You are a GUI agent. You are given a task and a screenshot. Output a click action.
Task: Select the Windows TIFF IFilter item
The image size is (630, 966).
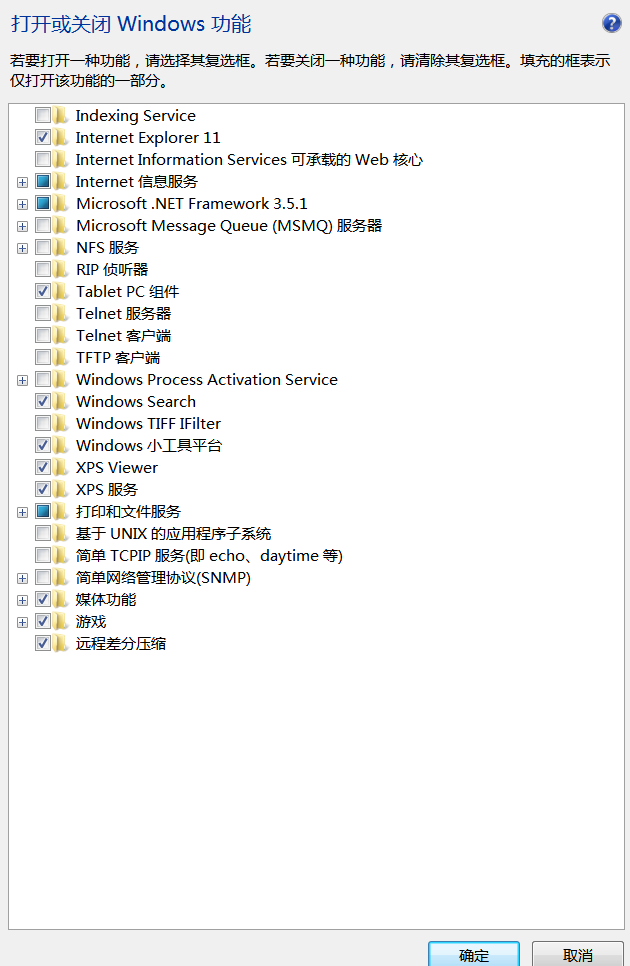pyautogui.click(x=148, y=424)
